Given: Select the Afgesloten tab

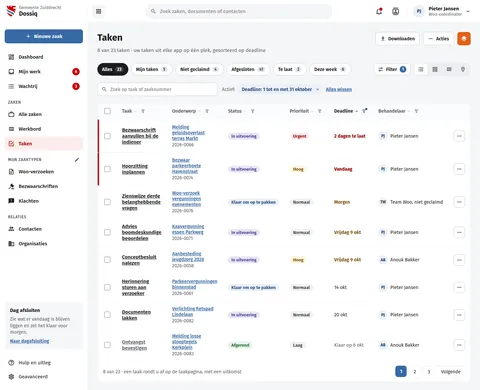Looking at the screenshot, I should click(x=248, y=69).
